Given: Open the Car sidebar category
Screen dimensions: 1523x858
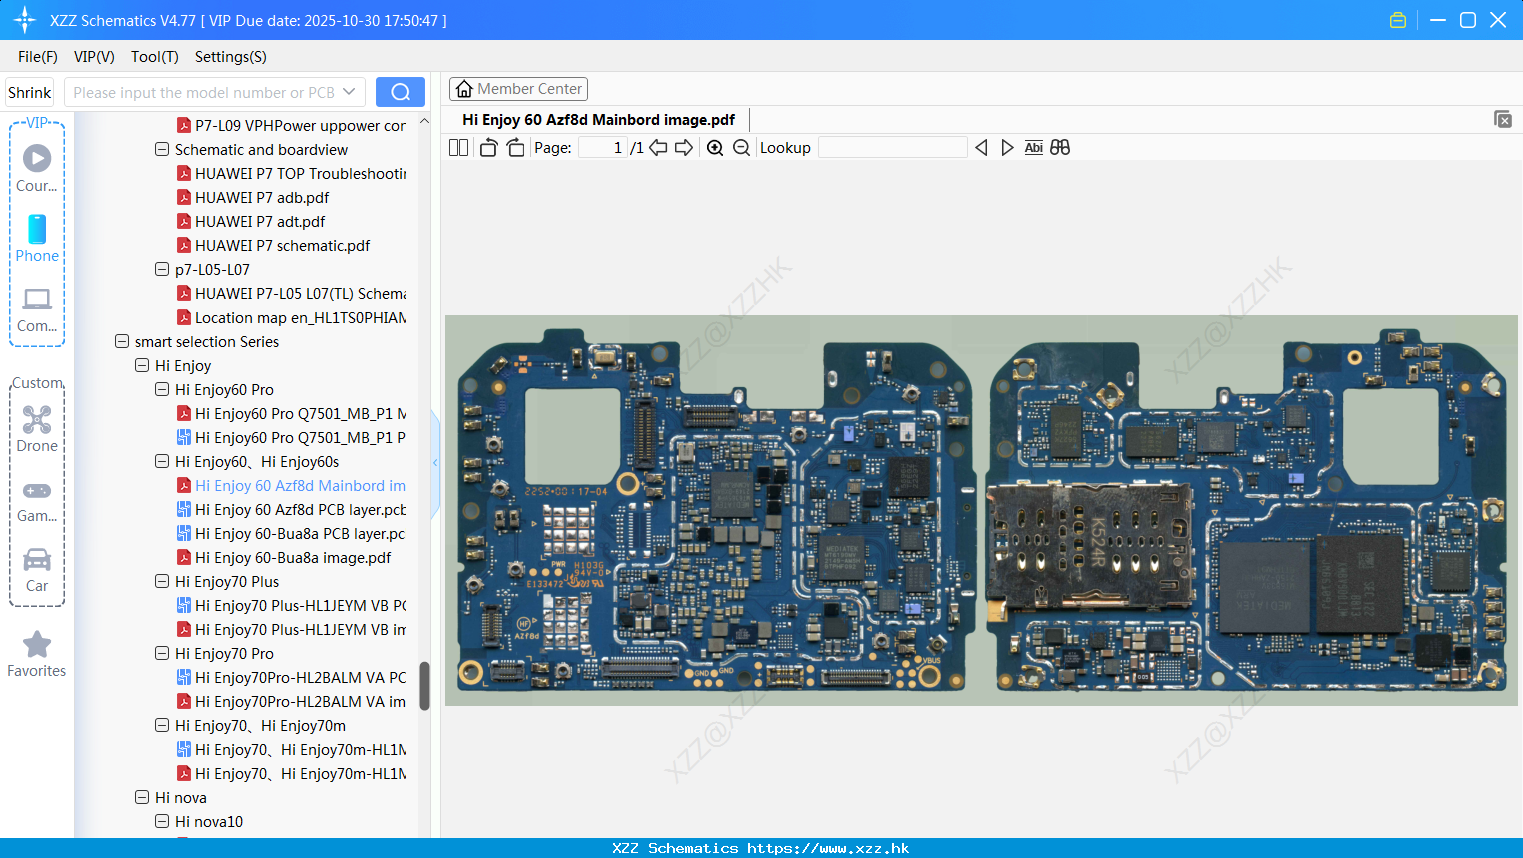Looking at the screenshot, I should [37, 570].
